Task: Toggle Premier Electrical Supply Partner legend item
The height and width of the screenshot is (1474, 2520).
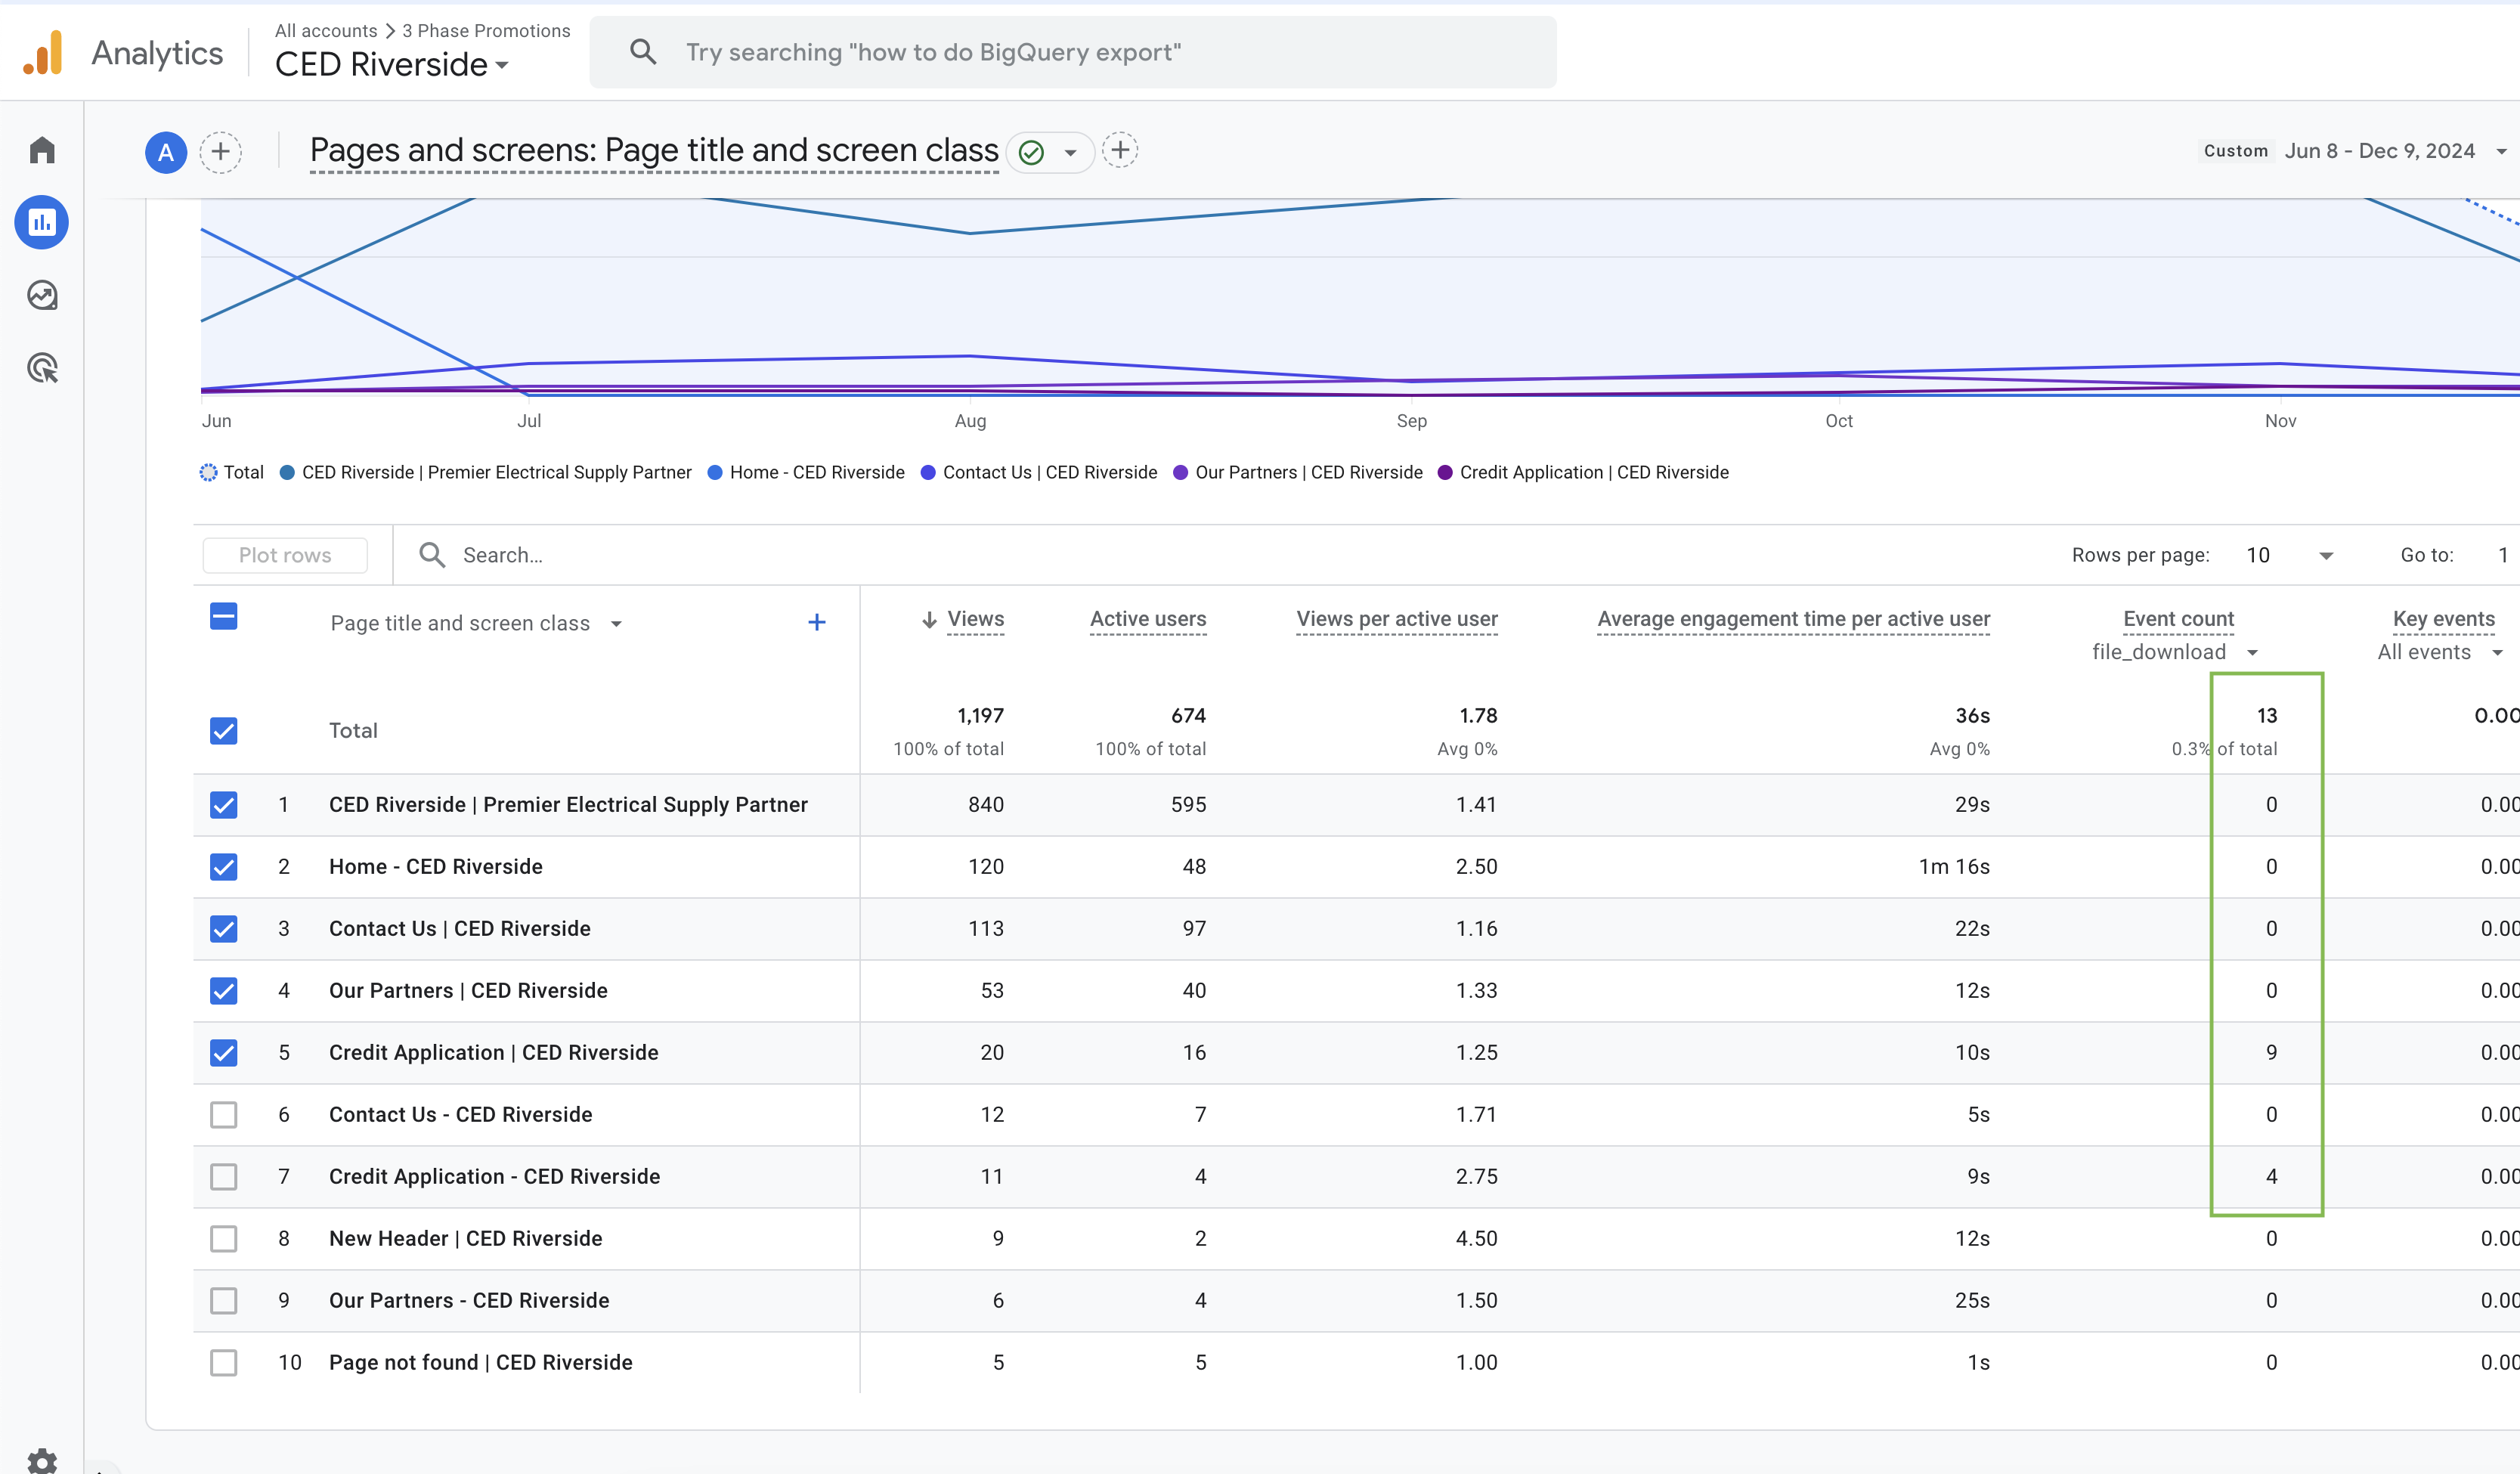Action: (x=486, y=472)
